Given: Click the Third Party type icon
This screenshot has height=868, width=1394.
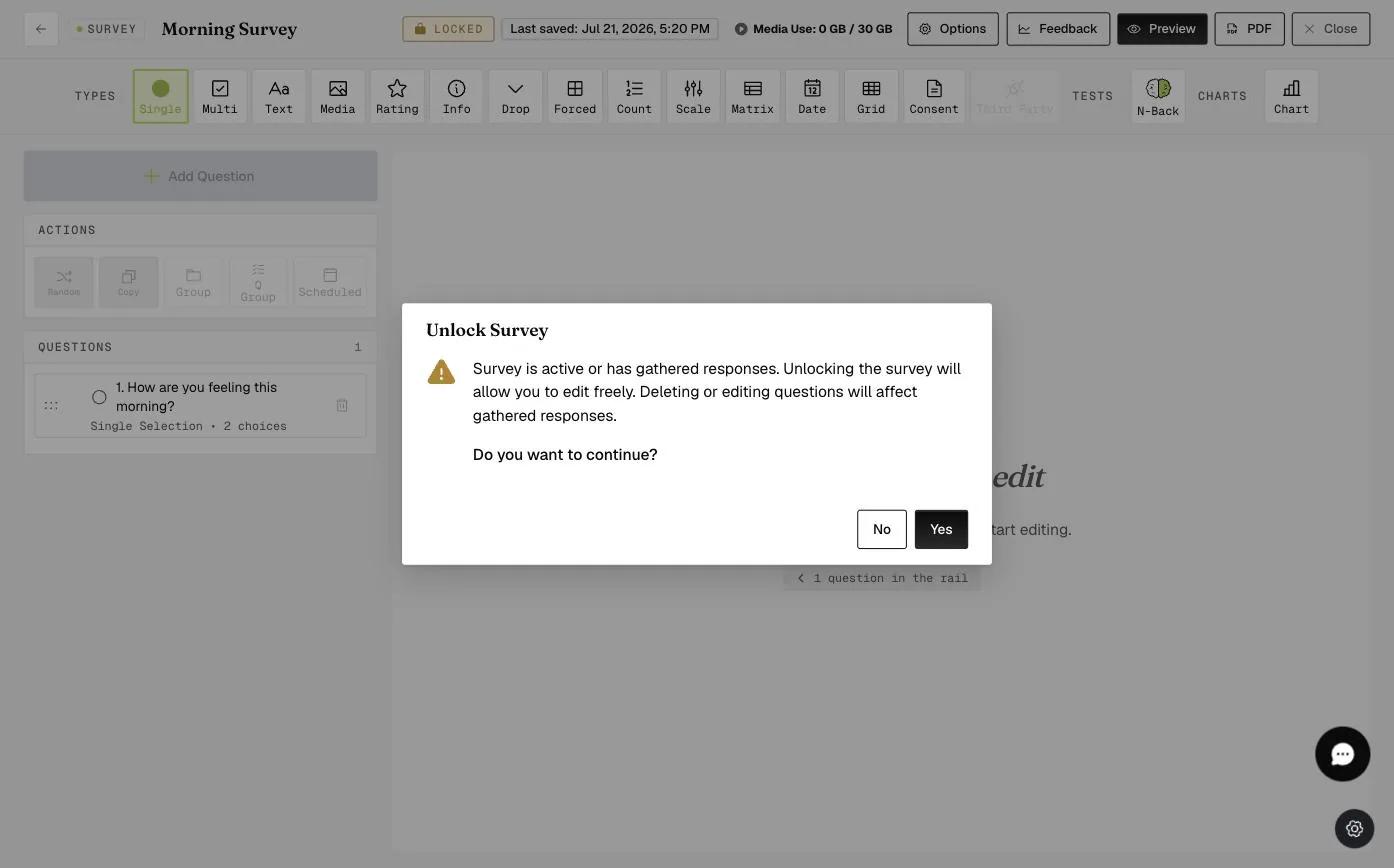Looking at the screenshot, I should (1014, 96).
